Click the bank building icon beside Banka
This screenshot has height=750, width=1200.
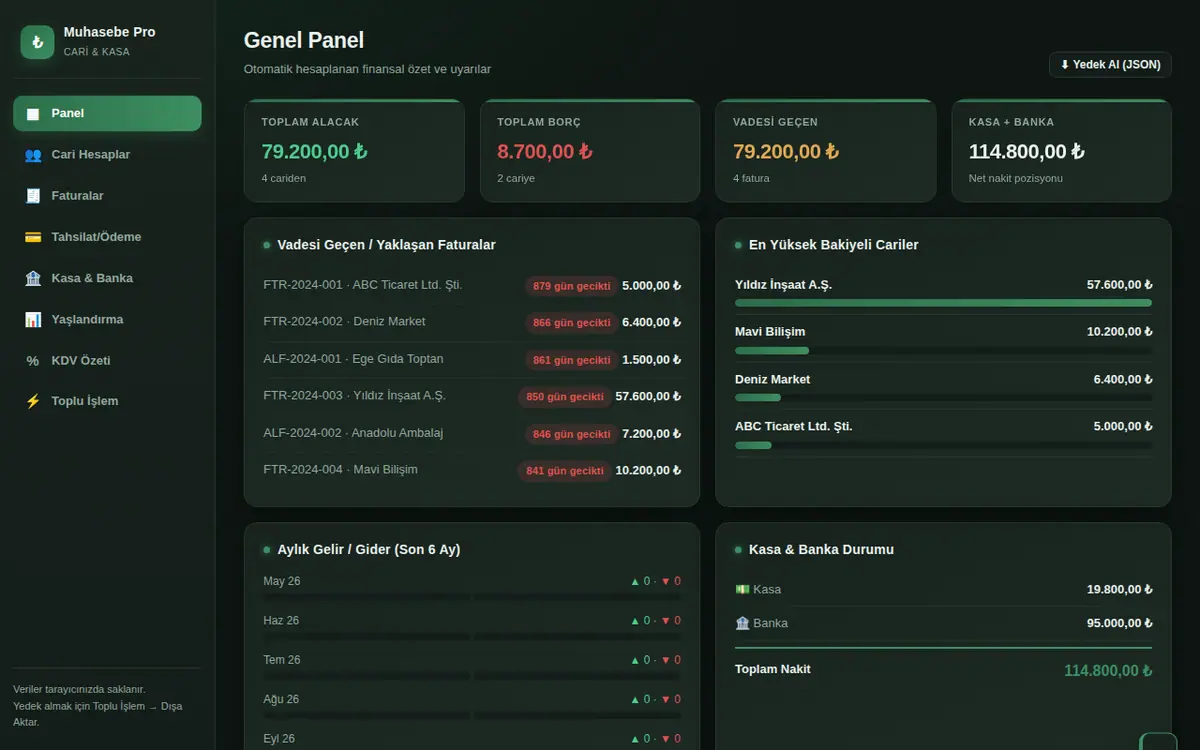[x=742, y=623]
